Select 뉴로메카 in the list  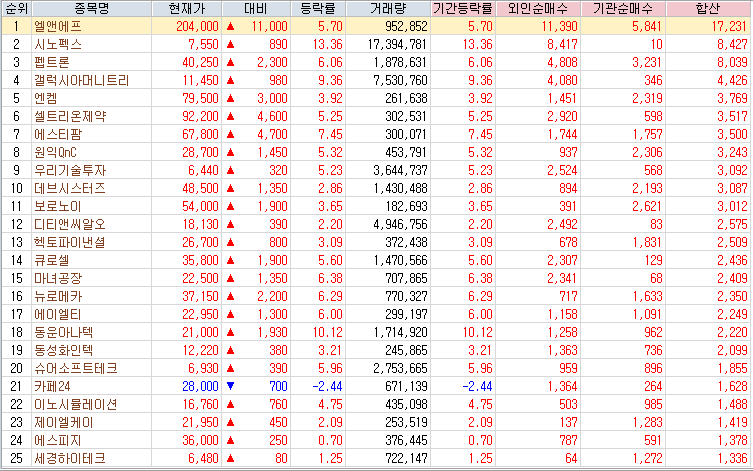58,297
